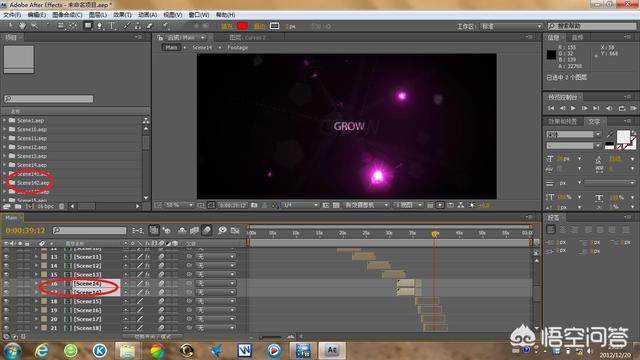The height and width of the screenshot is (360, 640).
Task: Pick text color with the eyedropper
Action: tap(609, 134)
